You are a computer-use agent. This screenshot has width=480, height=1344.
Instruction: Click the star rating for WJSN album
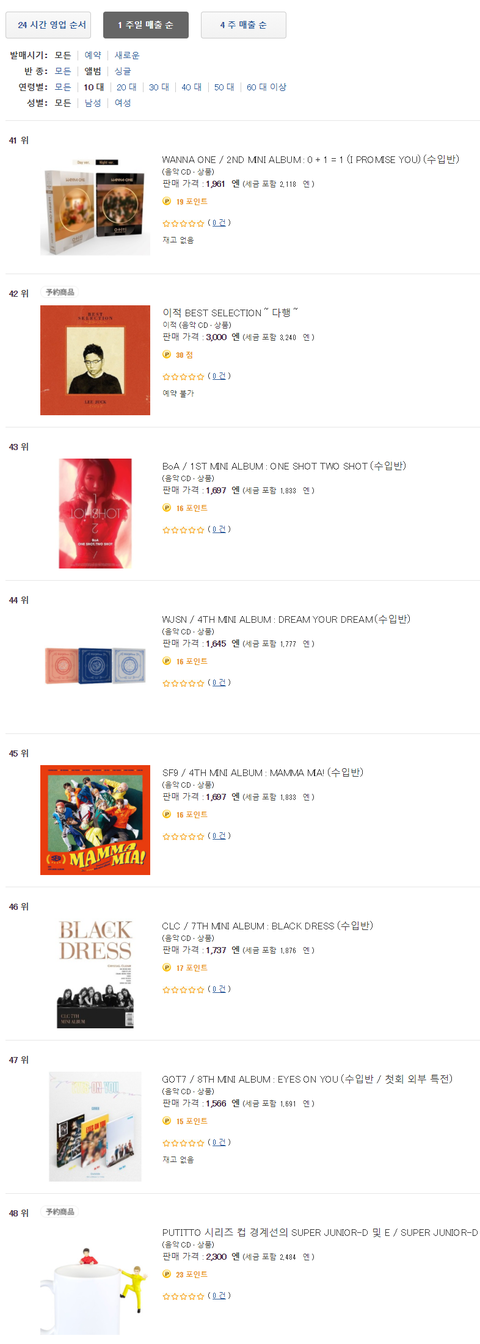183,683
